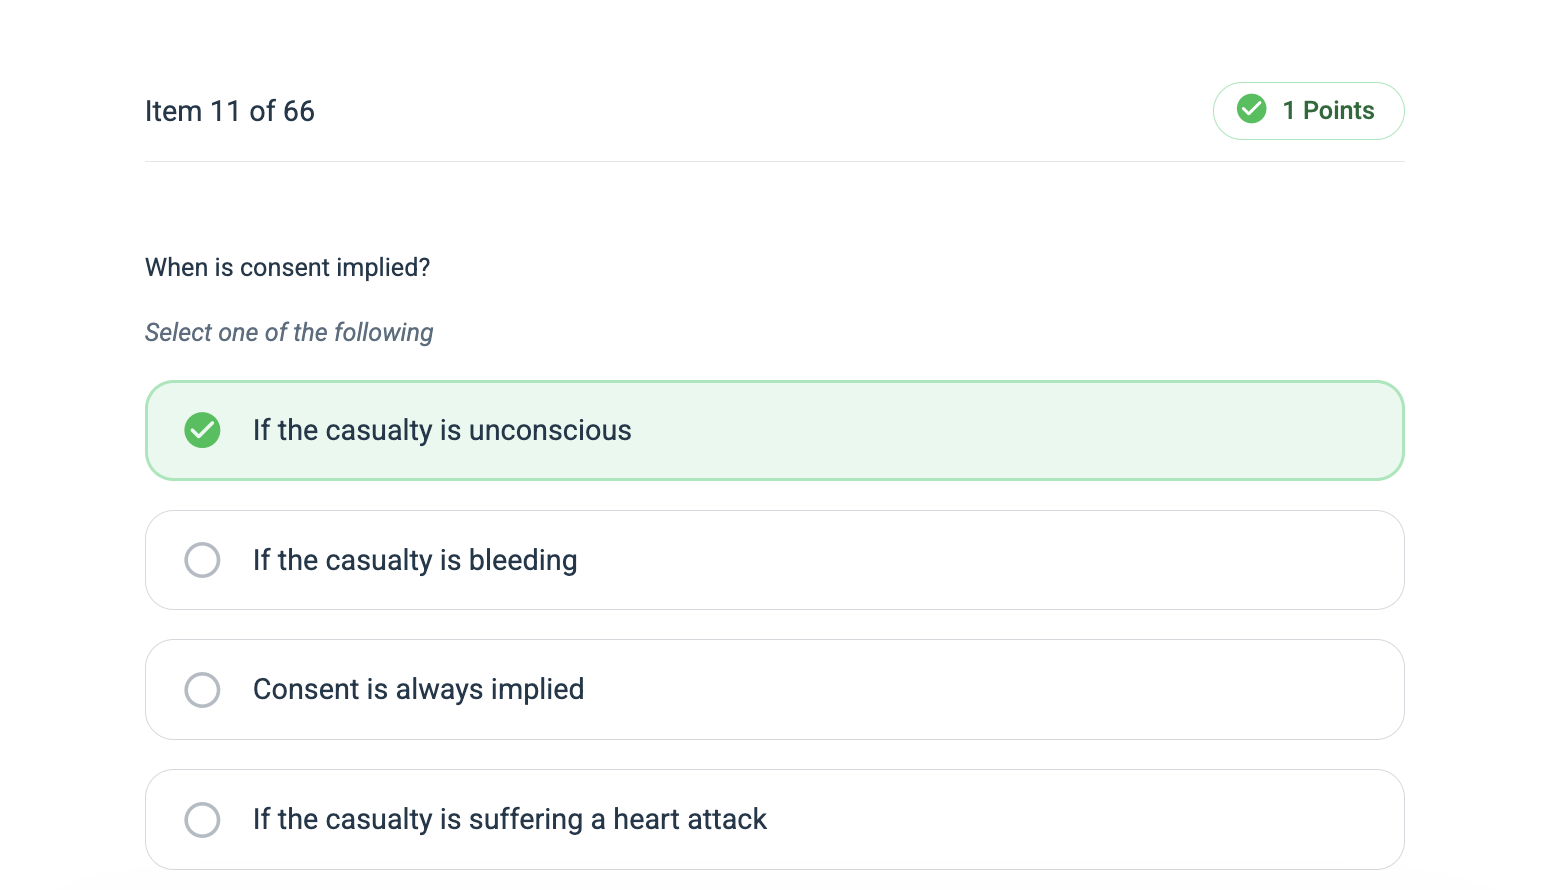Screen dimensions: 1548x890
Task: Click the divider line below the item header
Action: pos(774,161)
